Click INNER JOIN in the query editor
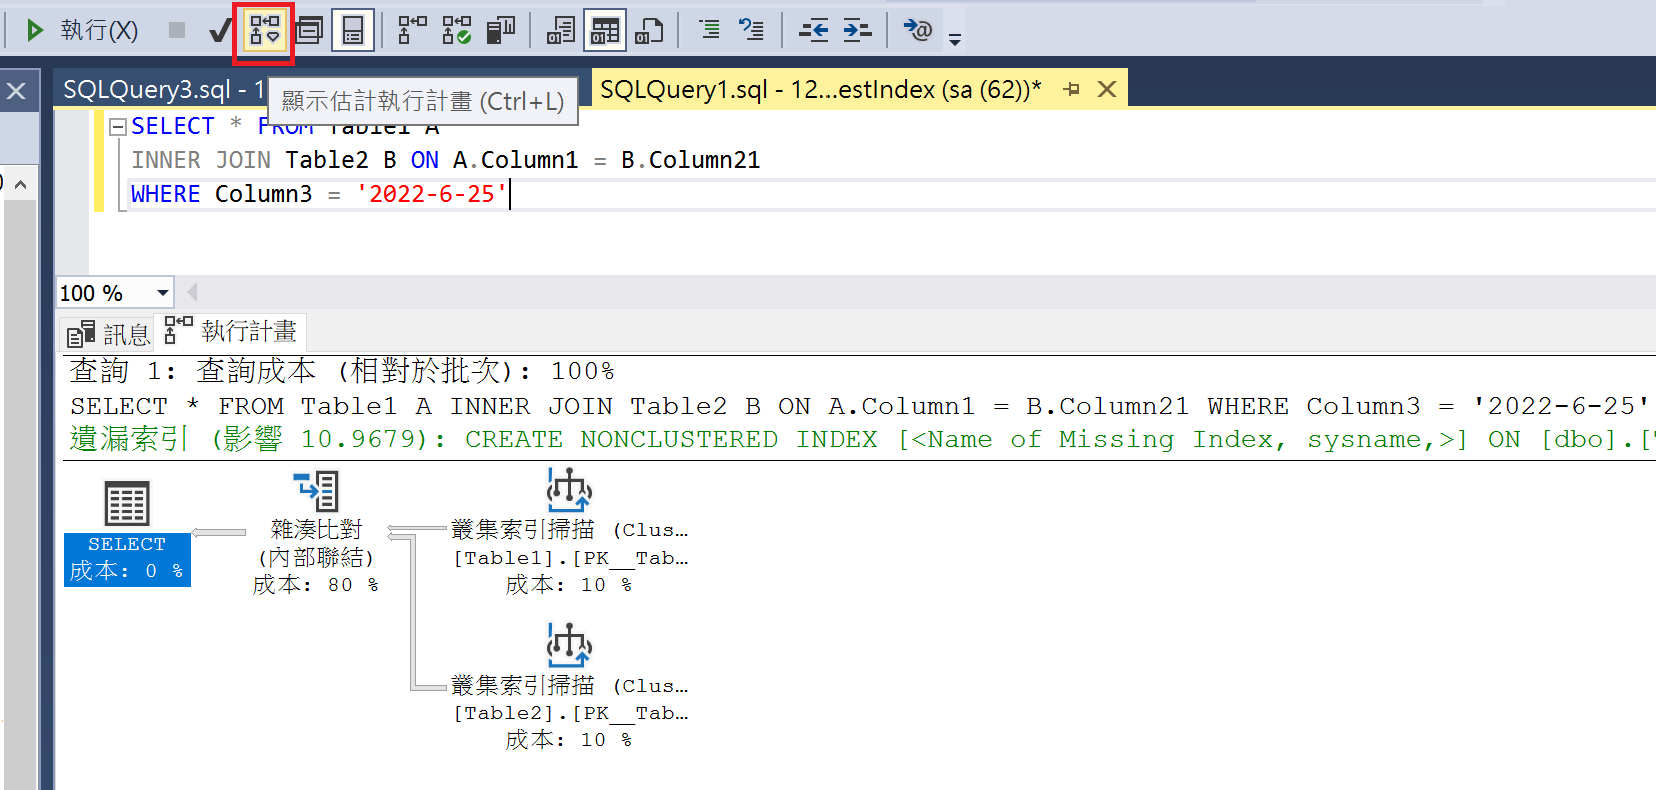1656x790 pixels. (x=201, y=160)
